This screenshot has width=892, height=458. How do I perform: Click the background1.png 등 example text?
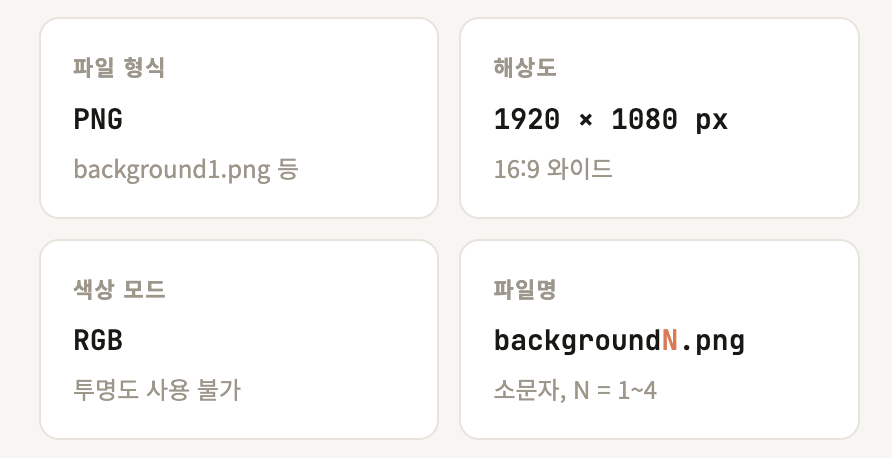tap(172, 169)
